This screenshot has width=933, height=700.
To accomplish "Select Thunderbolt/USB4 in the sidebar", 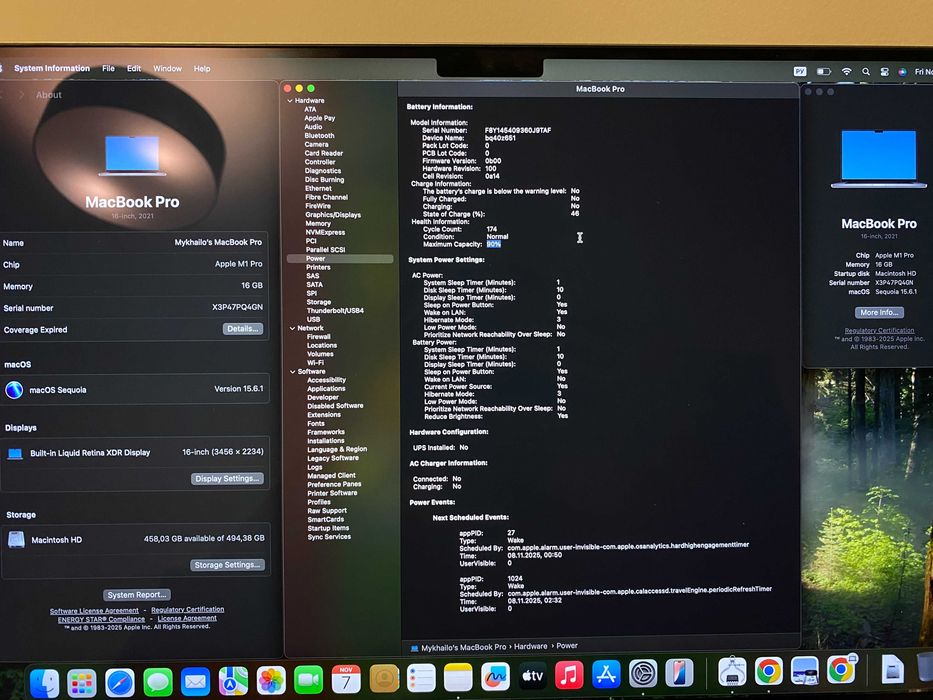I will [x=335, y=311].
